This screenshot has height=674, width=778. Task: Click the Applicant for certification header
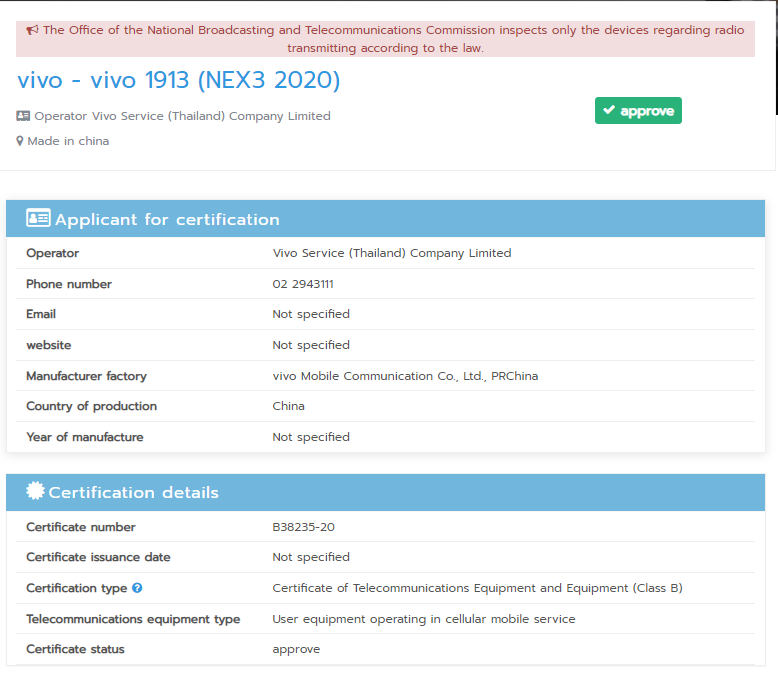tap(386, 218)
